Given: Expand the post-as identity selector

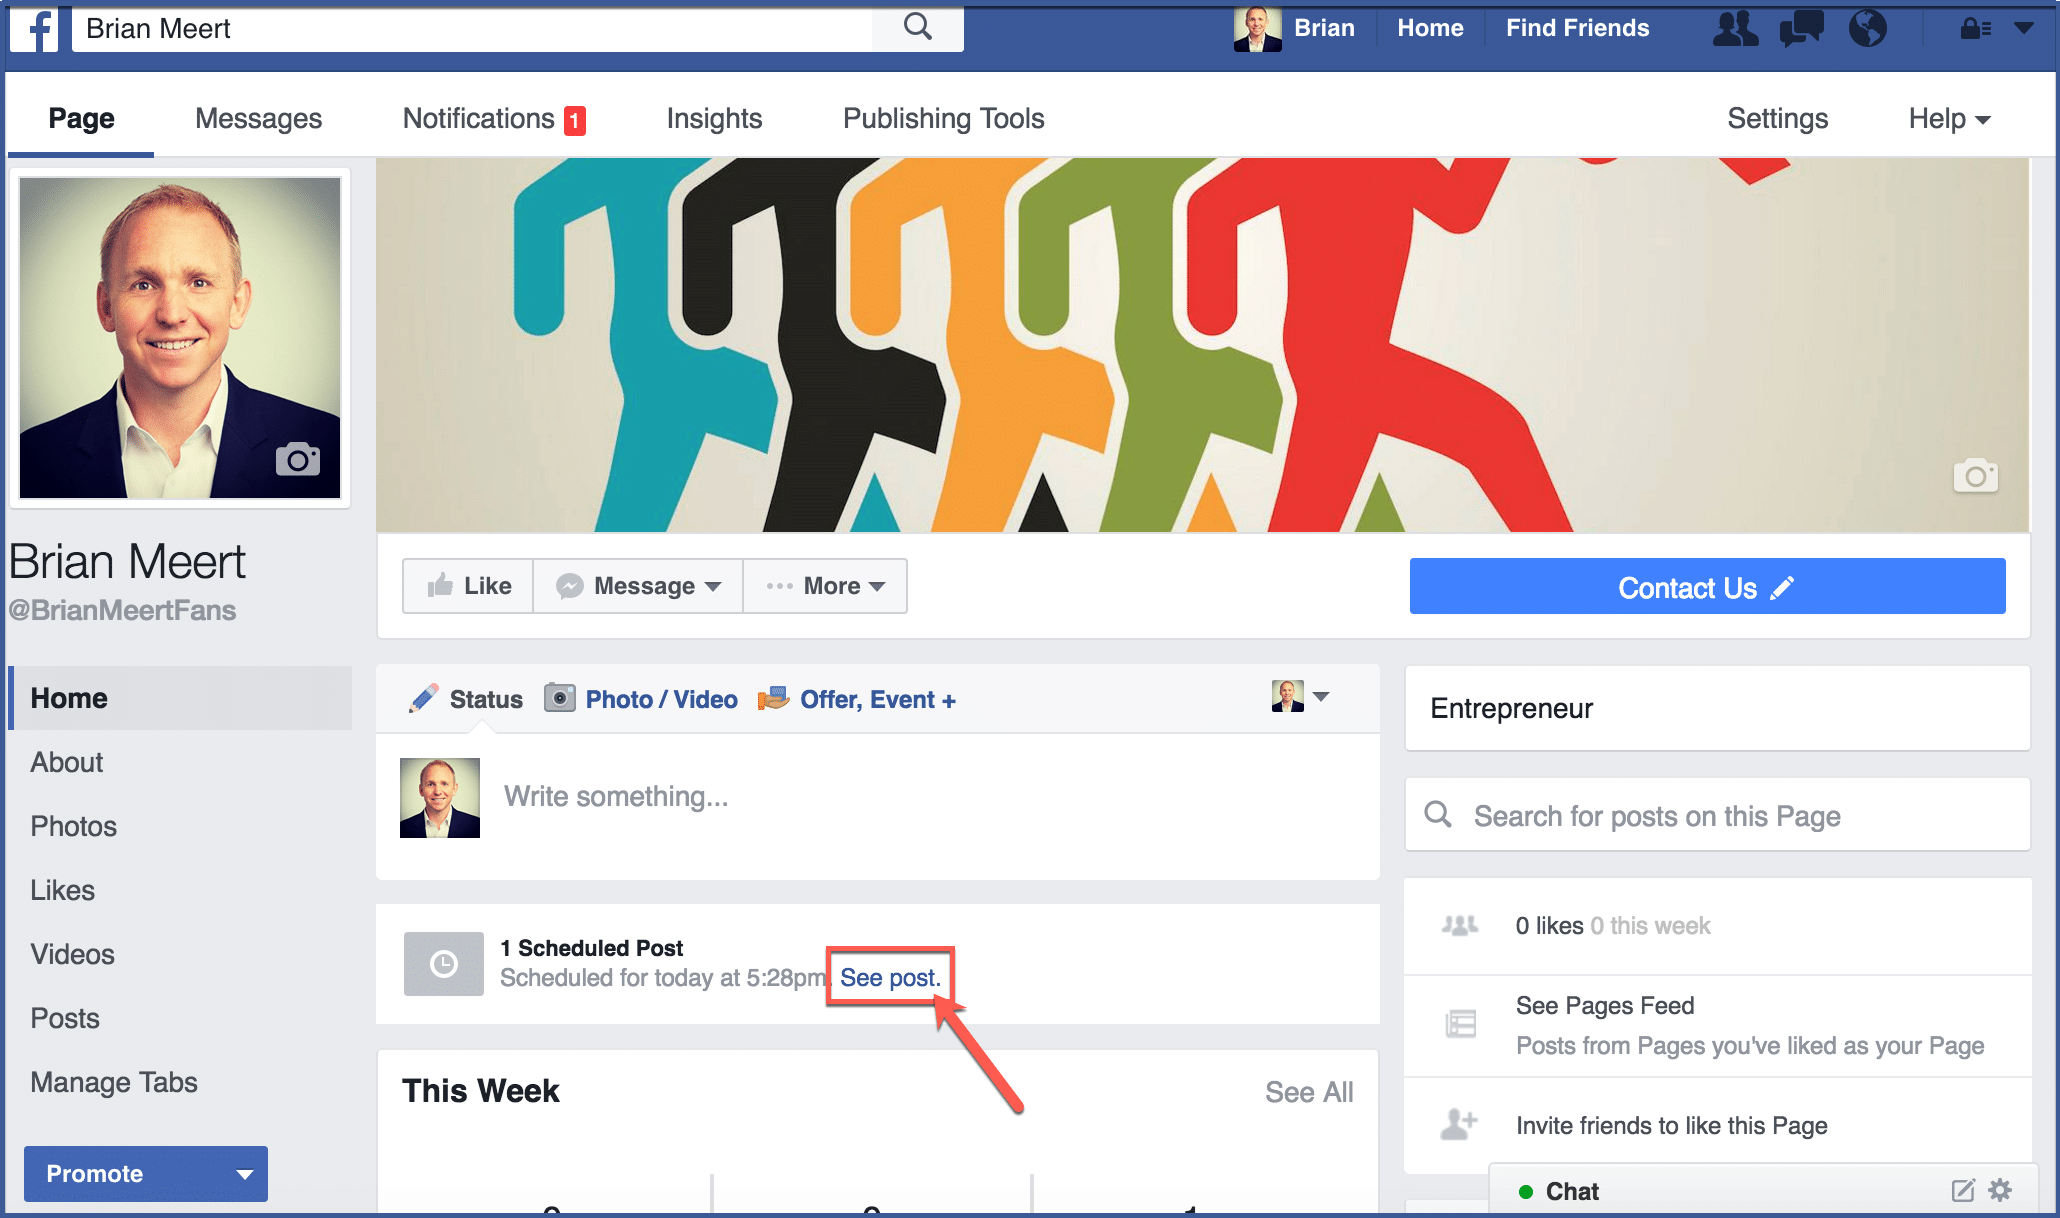Looking at the screenshot, I should [x=1300, y=696].
